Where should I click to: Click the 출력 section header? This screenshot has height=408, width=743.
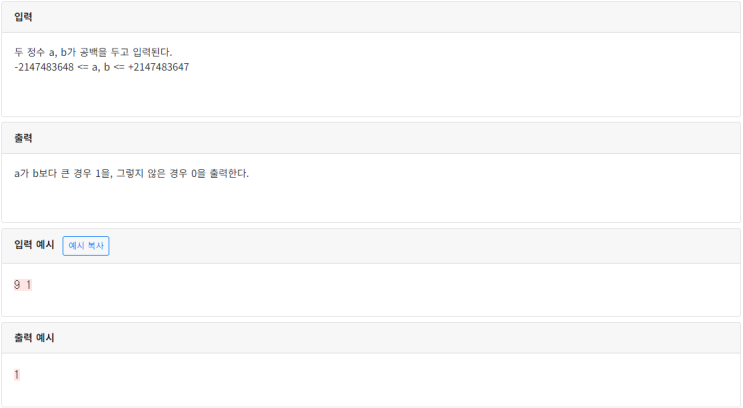[23, 138]
